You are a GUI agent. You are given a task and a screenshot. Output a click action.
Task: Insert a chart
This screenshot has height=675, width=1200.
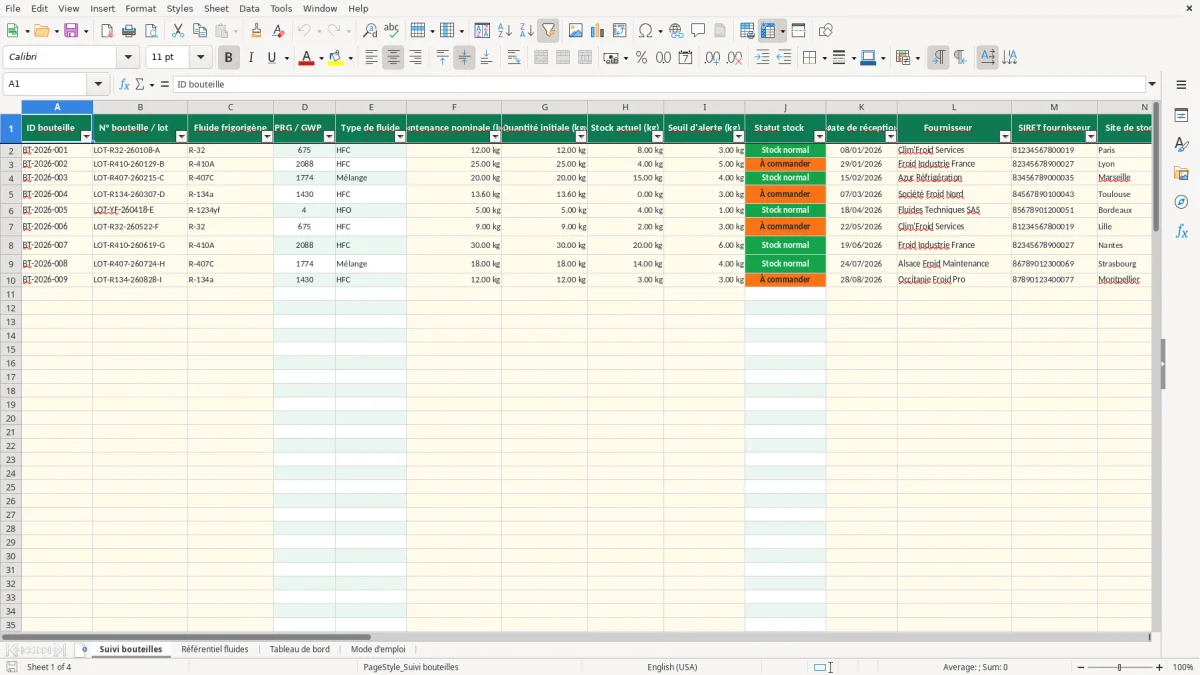tap(597, 31)
